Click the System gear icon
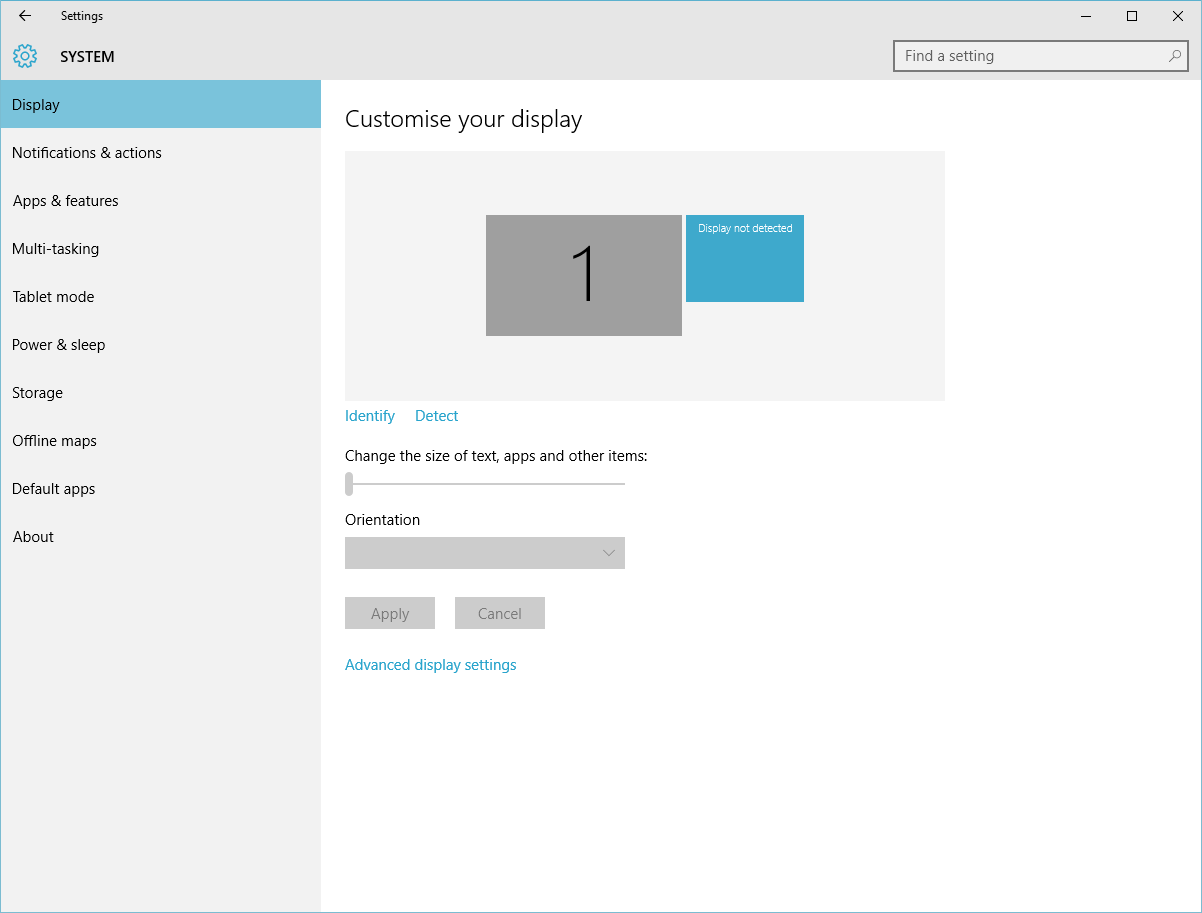Viewport: 1202px width, 913px height. [25, 56]
